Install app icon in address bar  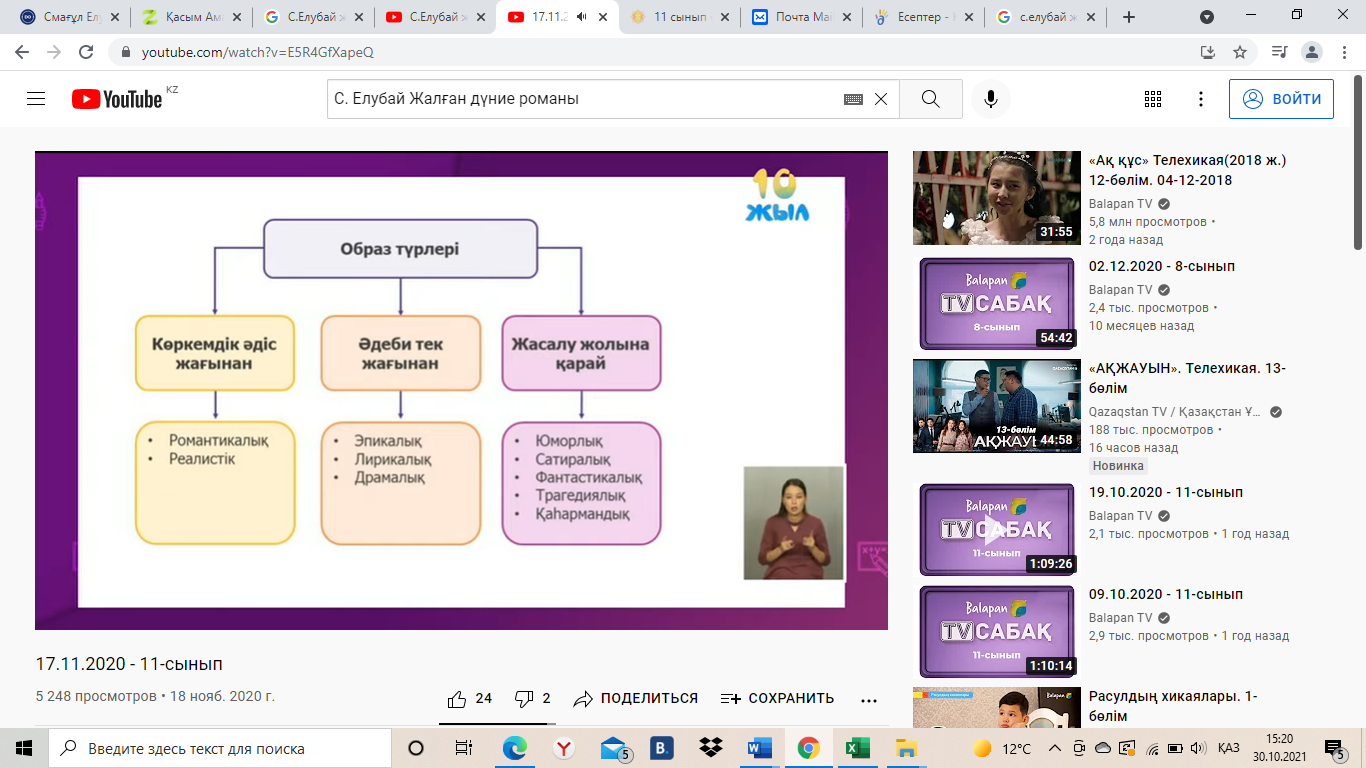(x=1208, y=52)
